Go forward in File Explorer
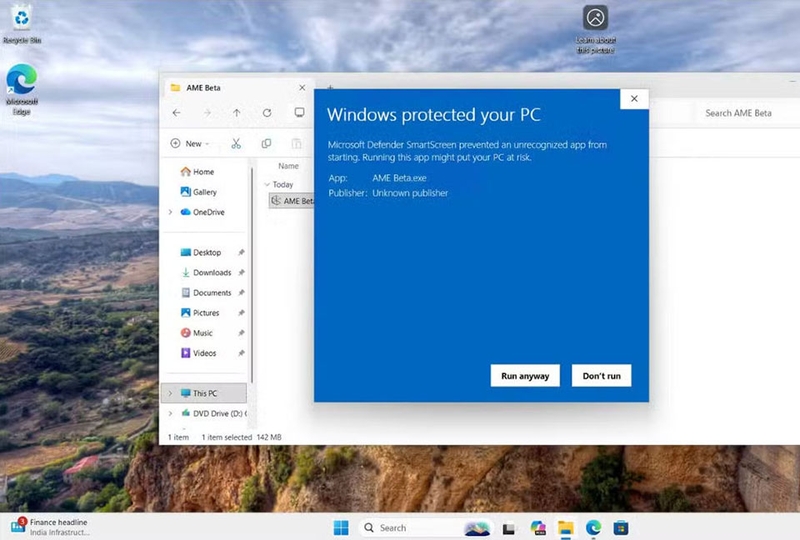 tap(207, 113)
